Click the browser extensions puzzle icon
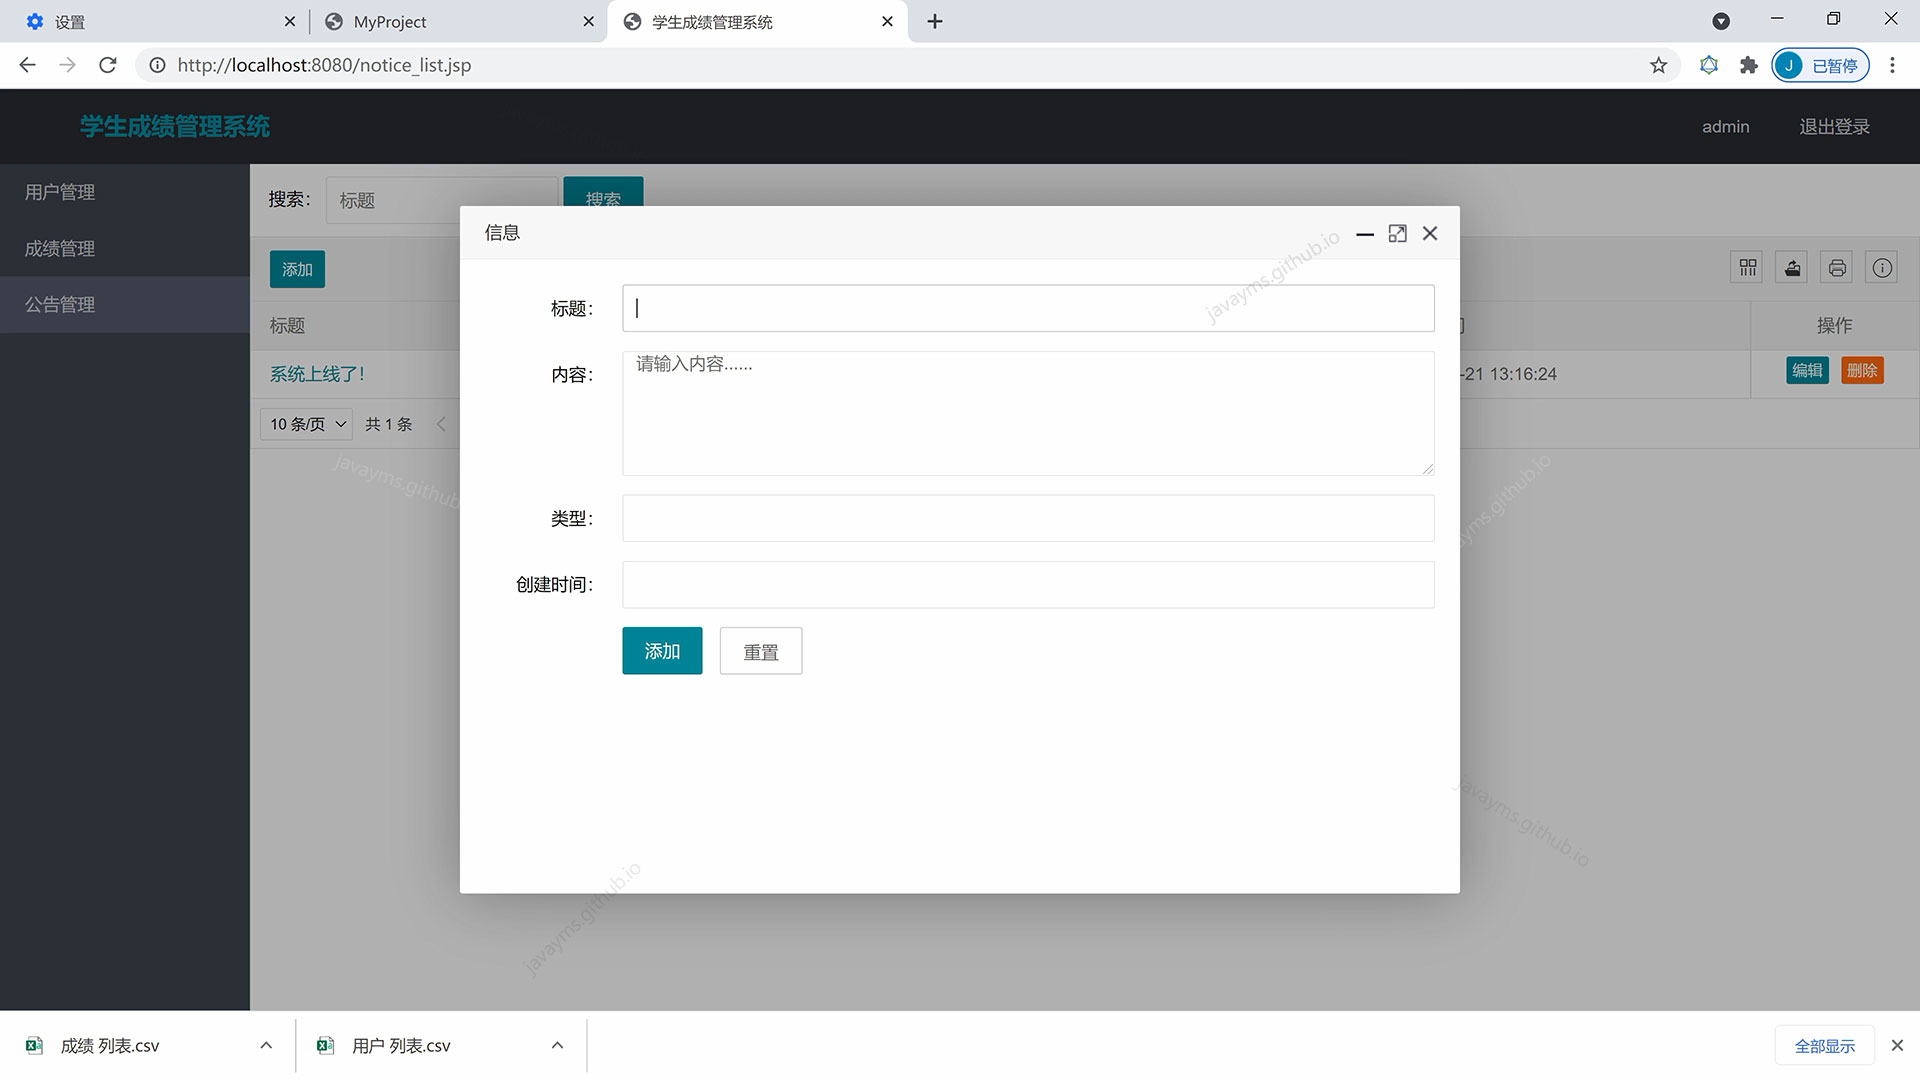 [x=1748, y=64]
